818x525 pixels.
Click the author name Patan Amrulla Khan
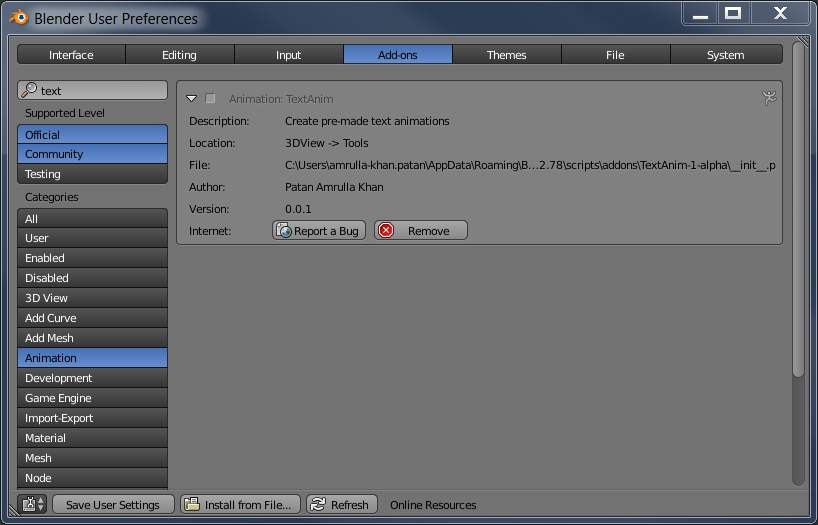pyautogui.click(x=334, y=187)
